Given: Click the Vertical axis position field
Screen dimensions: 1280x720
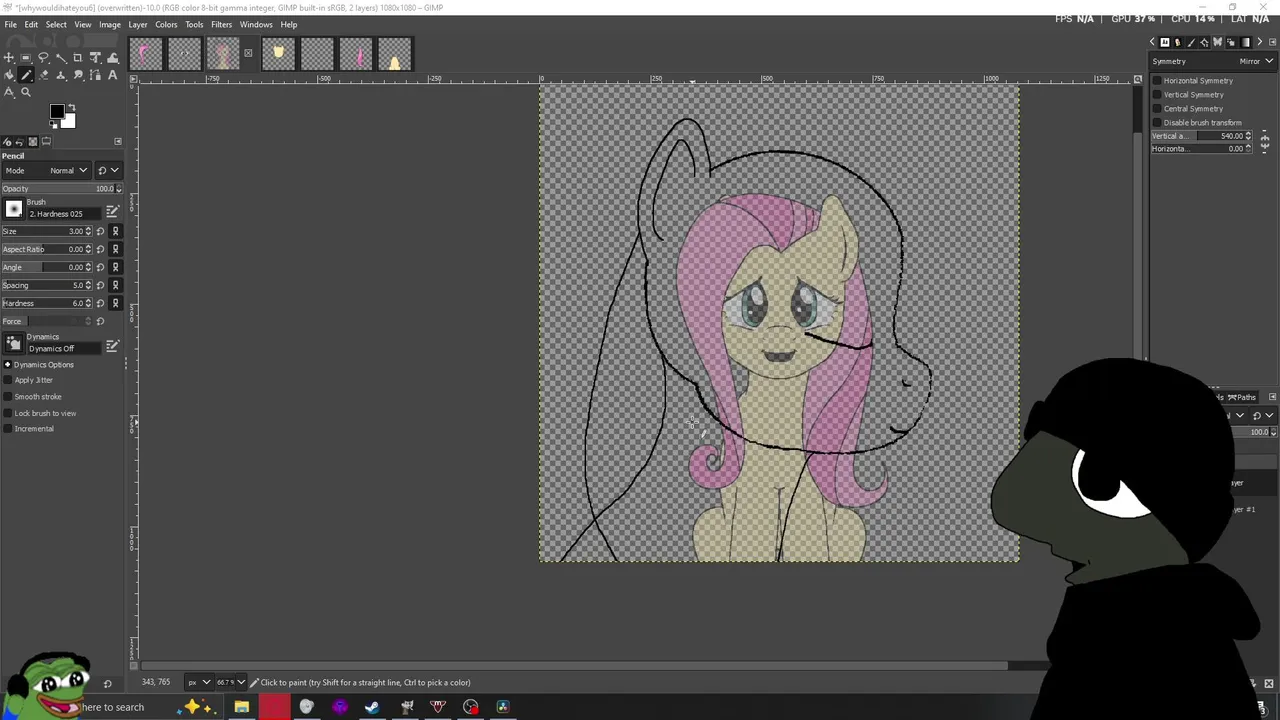Looking at the screenshot, I should [1200, 136].
